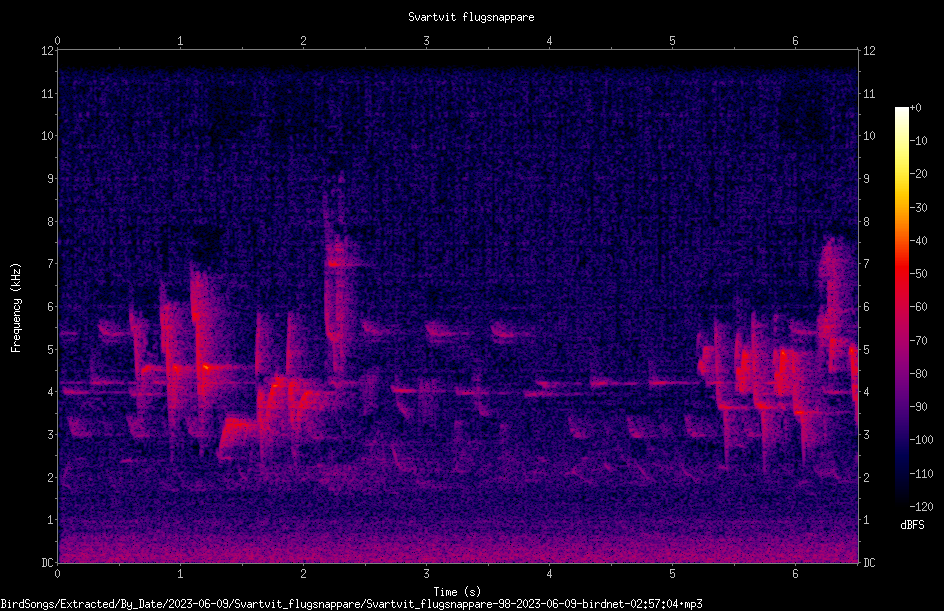The width and height of the screenshot is (944, 611).
Task: Click '1' on the bottom time axis
Action: [180, 574]
